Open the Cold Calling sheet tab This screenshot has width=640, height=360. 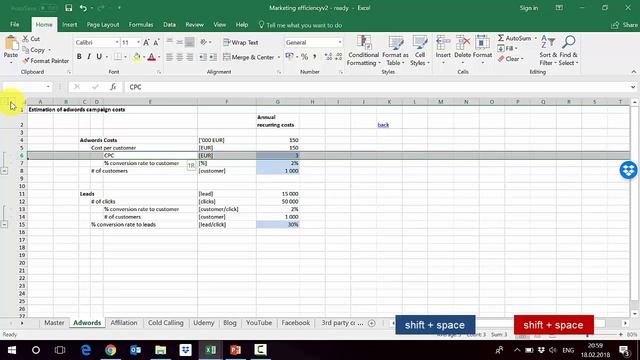click(165, 322)
